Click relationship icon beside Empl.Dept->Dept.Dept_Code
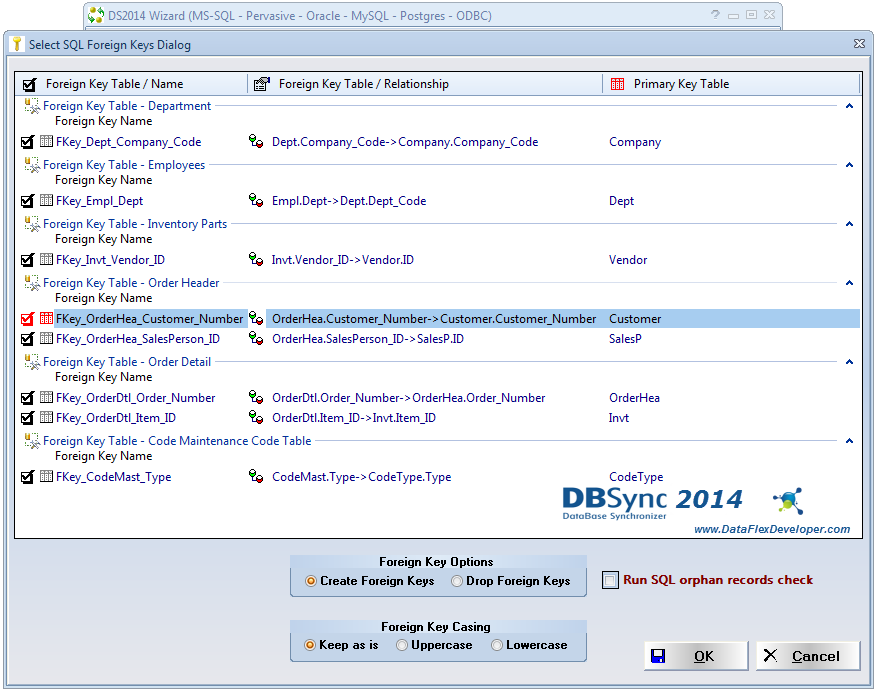The height and width of the screenshot is (689, 874). pos(256,201)
